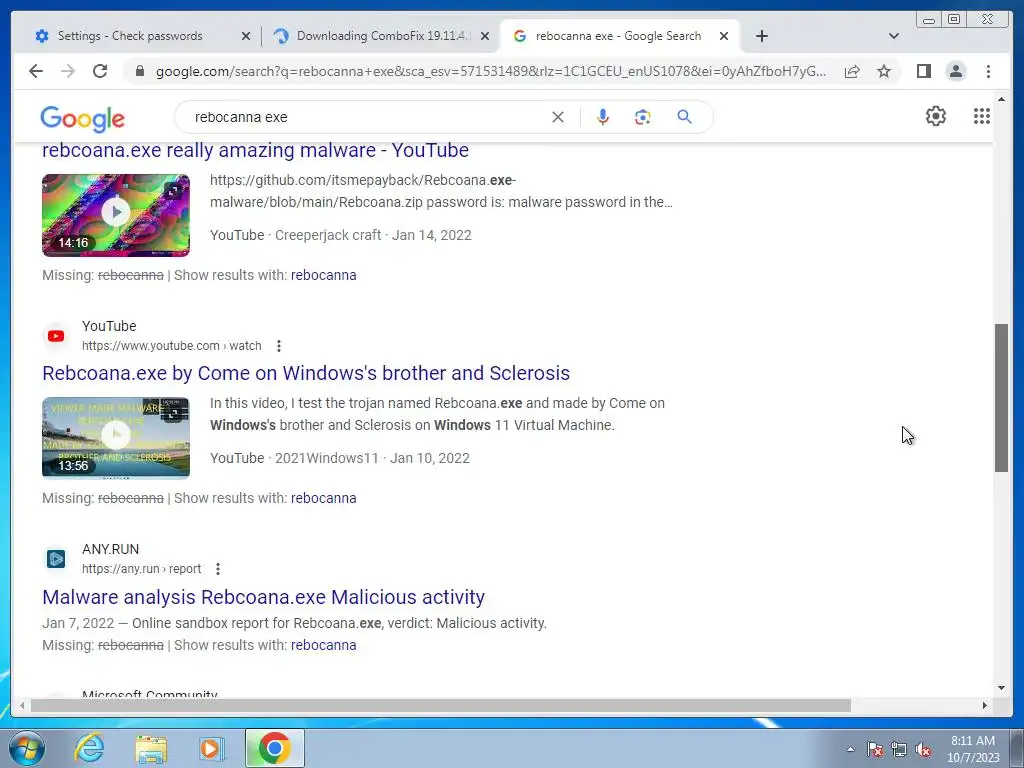Open Rebcoana.exe by Come on Windows's brother link
1024x768 pixels.
[306, 373]
